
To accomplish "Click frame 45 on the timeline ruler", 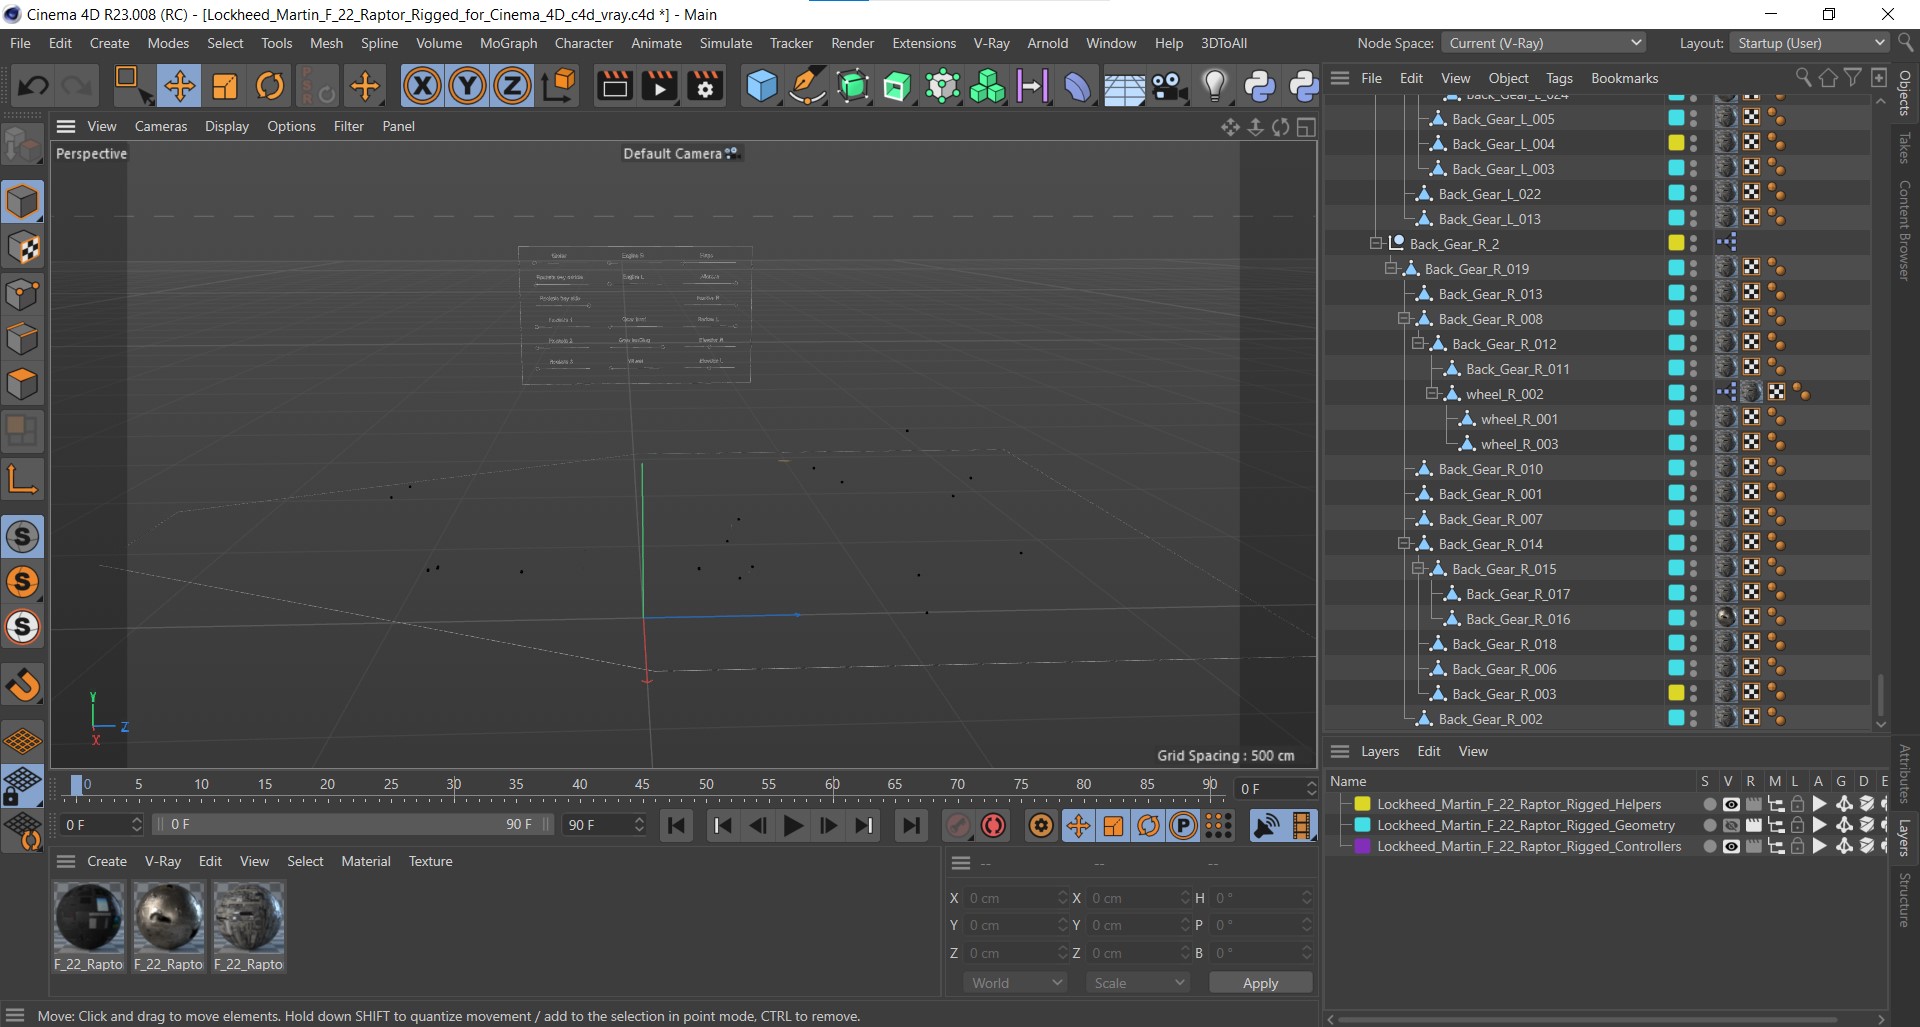I will (x=642, y=785).
